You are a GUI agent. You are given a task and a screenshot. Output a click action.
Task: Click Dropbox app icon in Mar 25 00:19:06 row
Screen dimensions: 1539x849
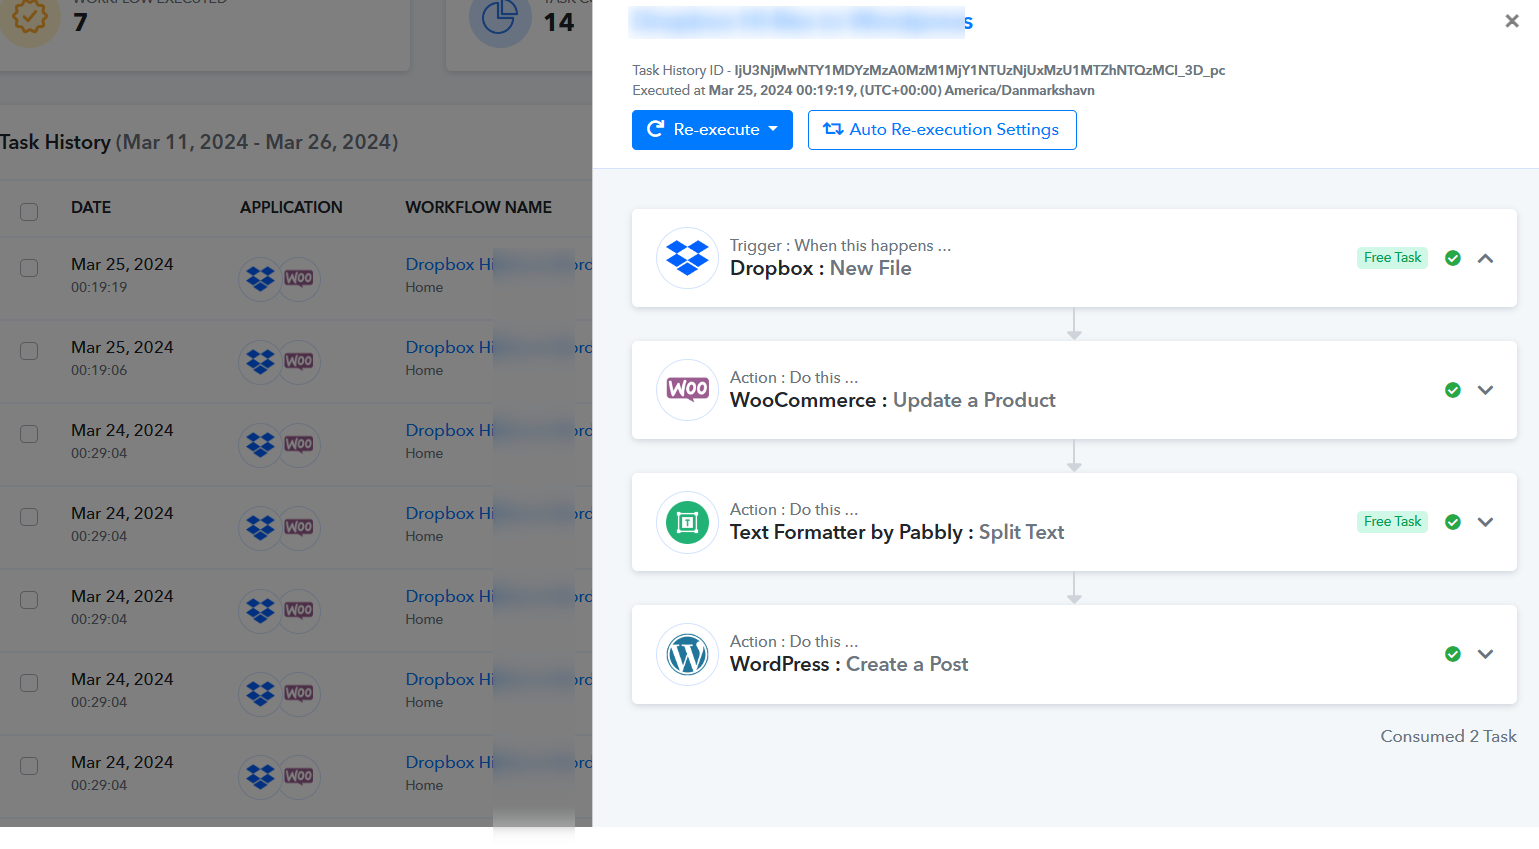click(261, 361)
